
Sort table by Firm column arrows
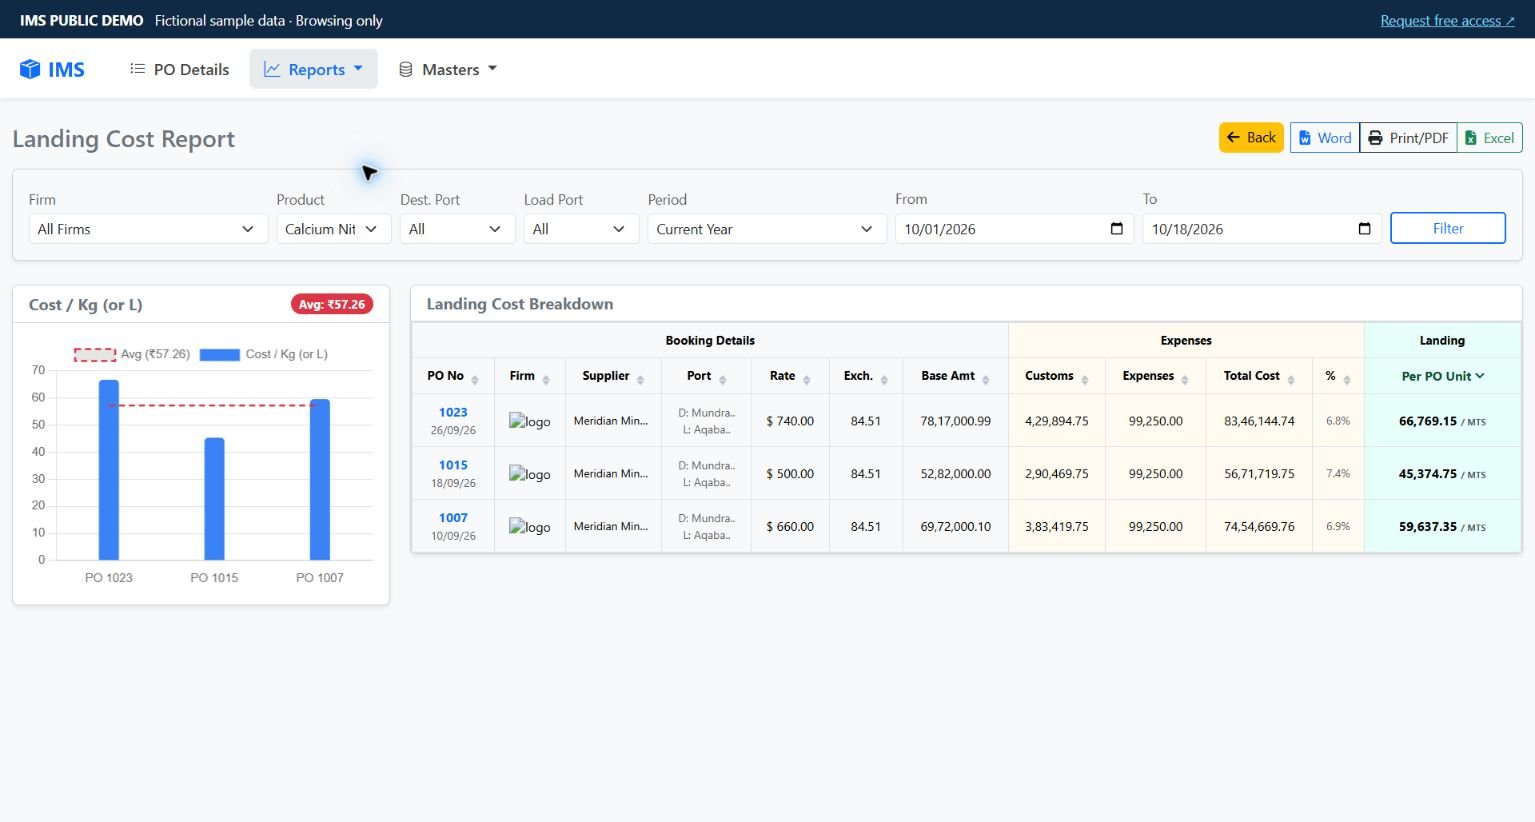click(546, 378)
